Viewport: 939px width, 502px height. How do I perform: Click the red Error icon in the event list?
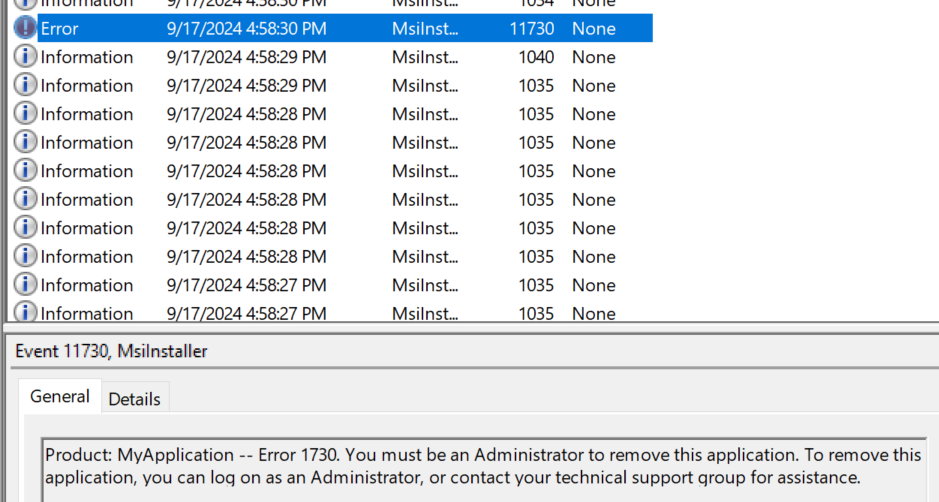pyautogui.click(x=25, y=28)
